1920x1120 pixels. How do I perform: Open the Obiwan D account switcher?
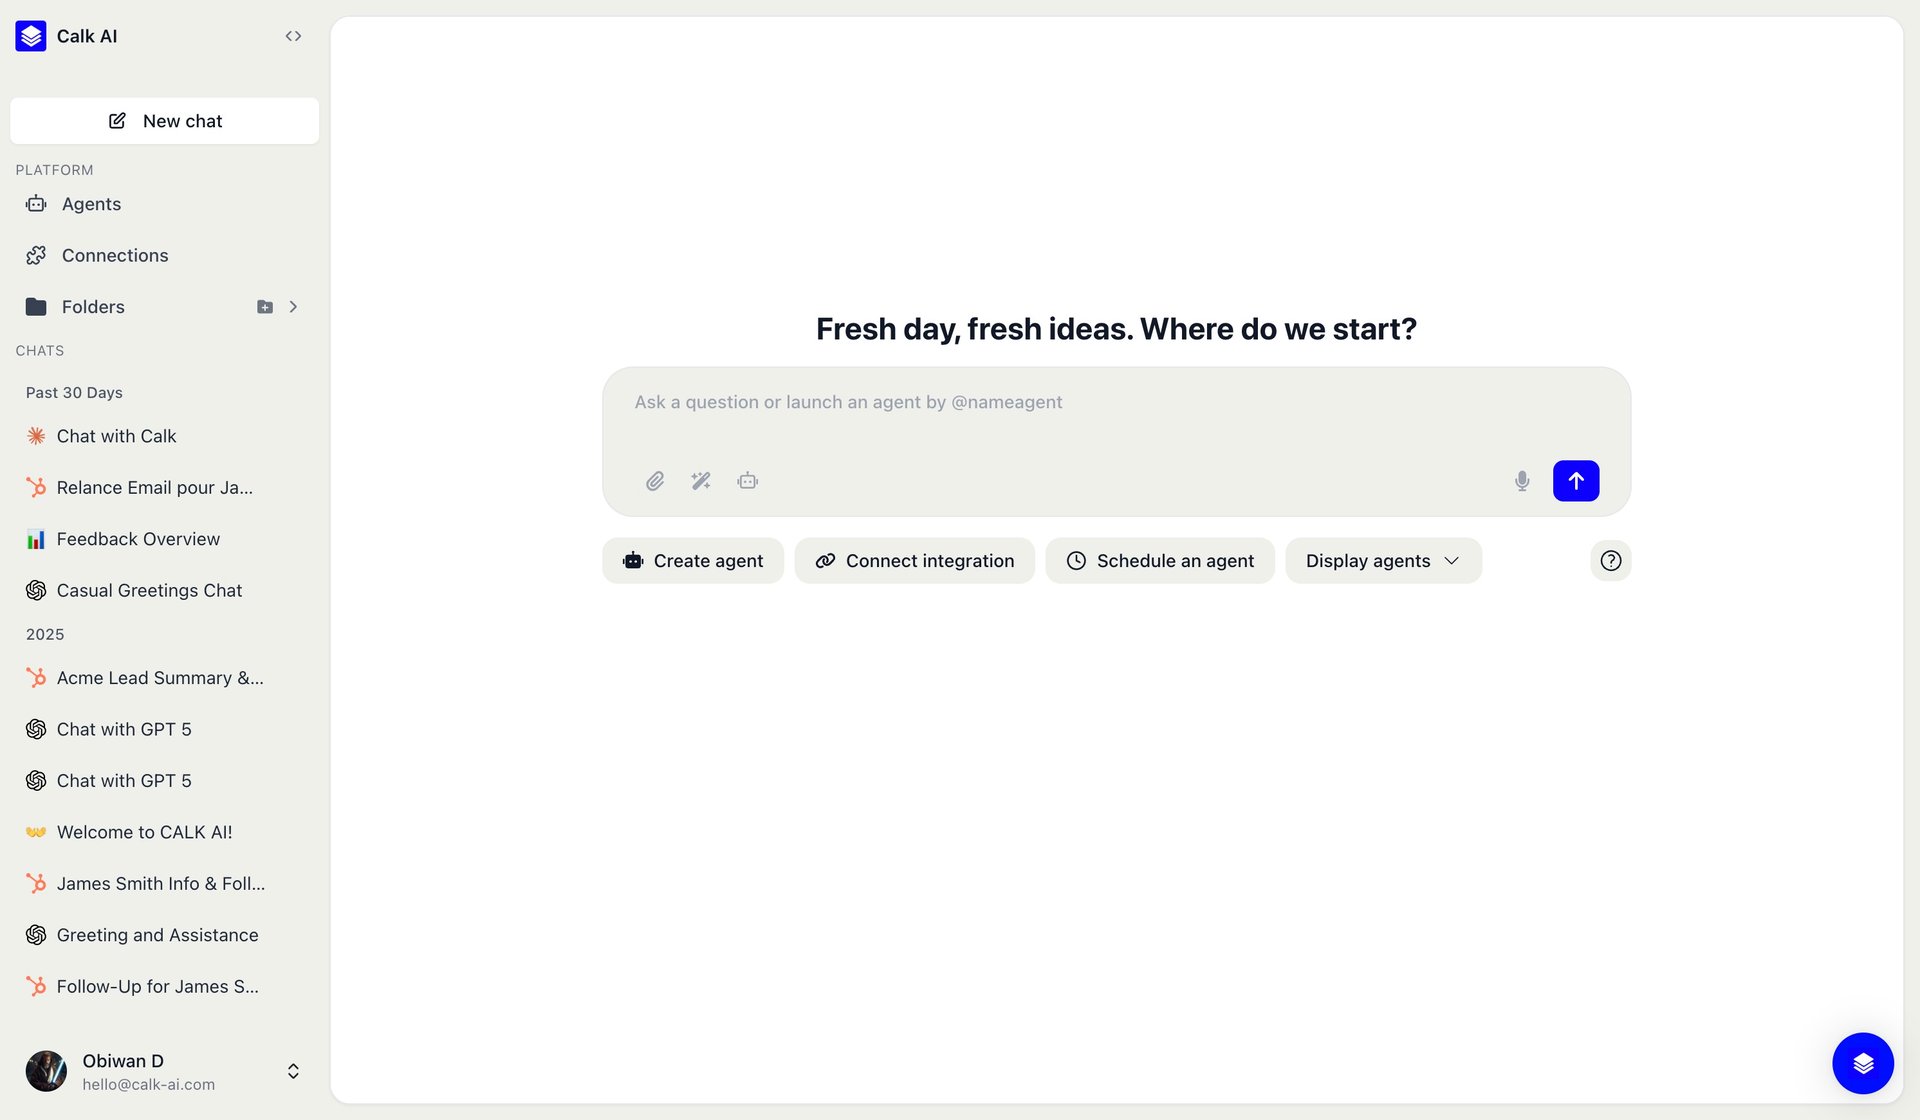coord(293,1071)
